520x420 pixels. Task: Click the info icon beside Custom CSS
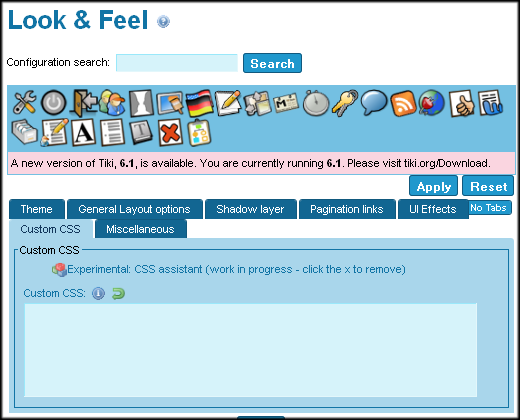pos(98,294)
